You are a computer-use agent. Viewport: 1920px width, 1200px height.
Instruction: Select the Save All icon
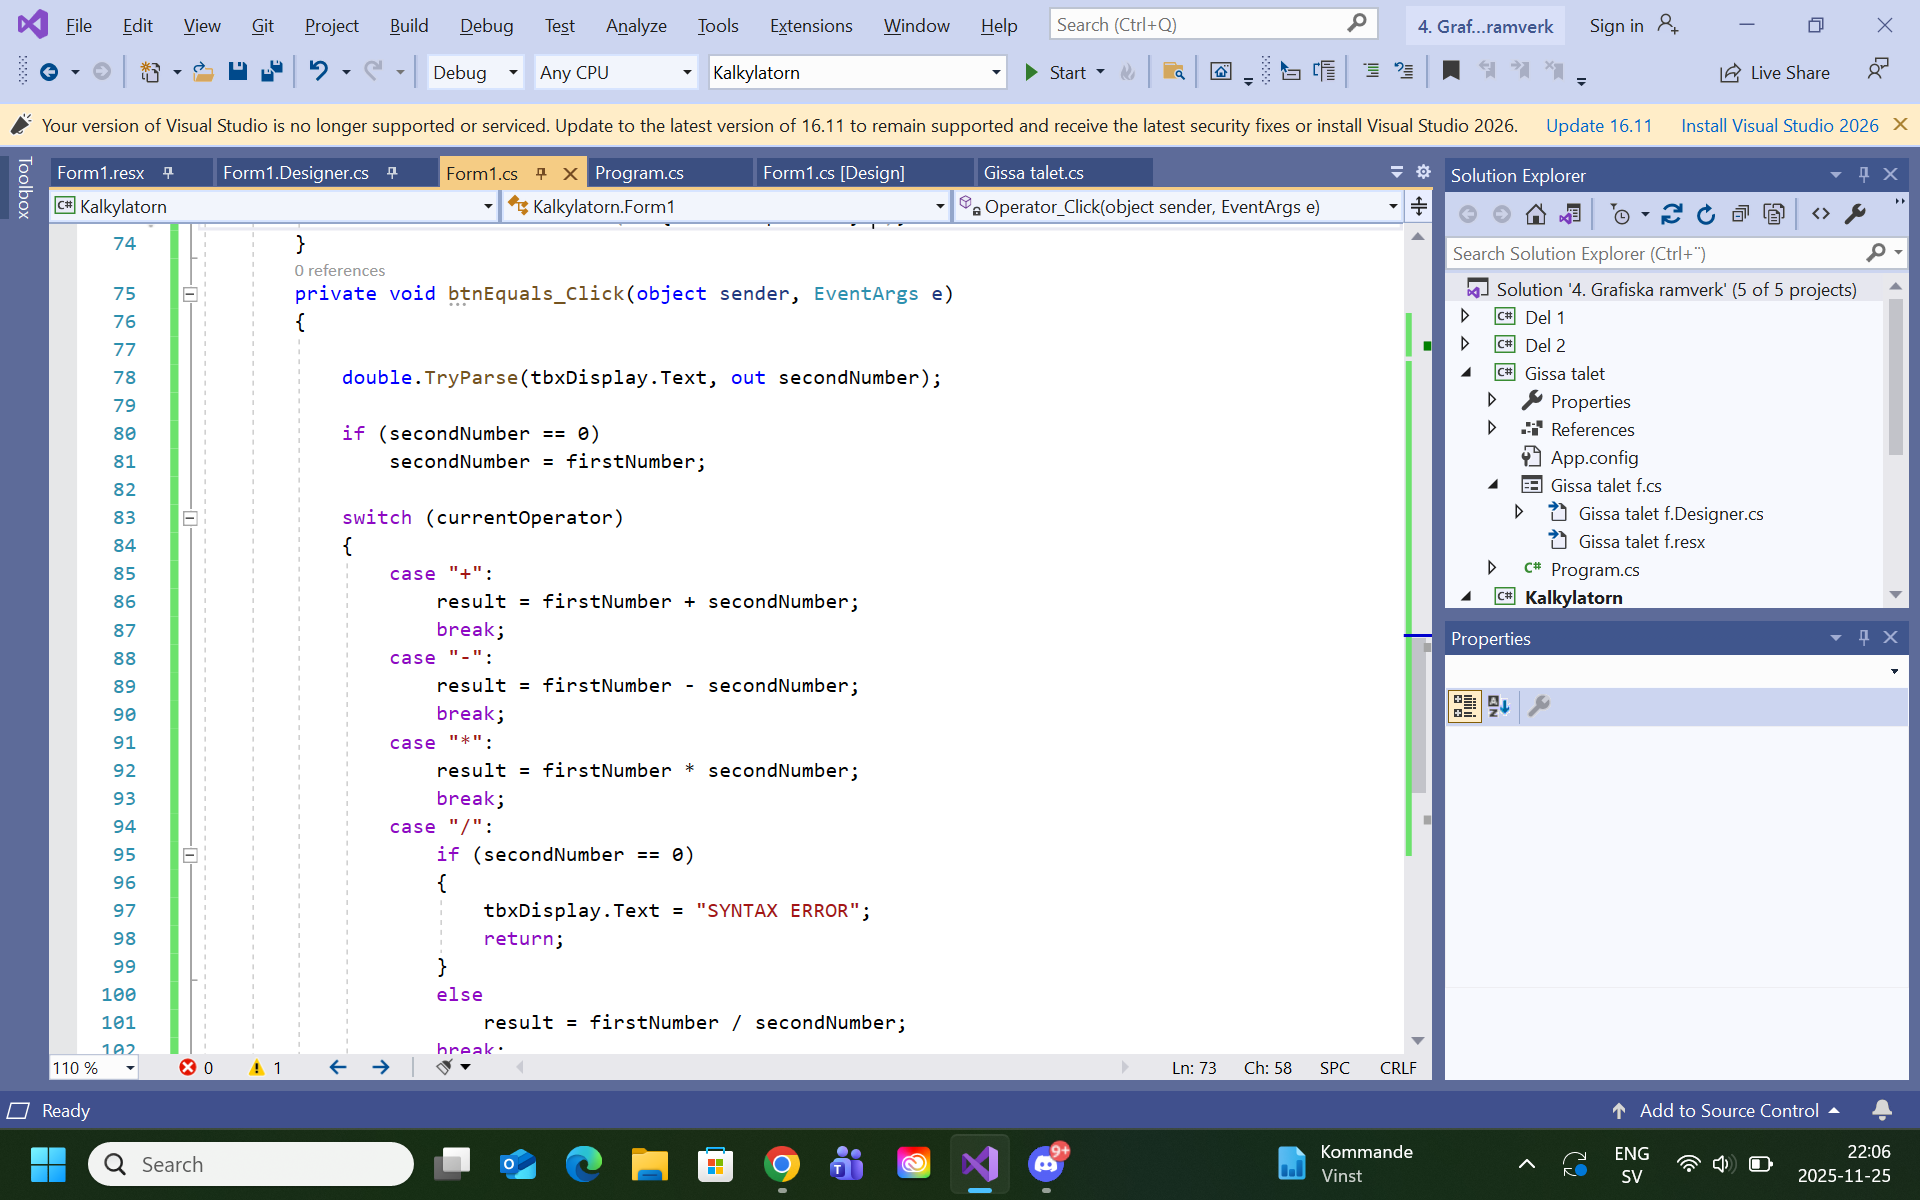coord(271,71)
